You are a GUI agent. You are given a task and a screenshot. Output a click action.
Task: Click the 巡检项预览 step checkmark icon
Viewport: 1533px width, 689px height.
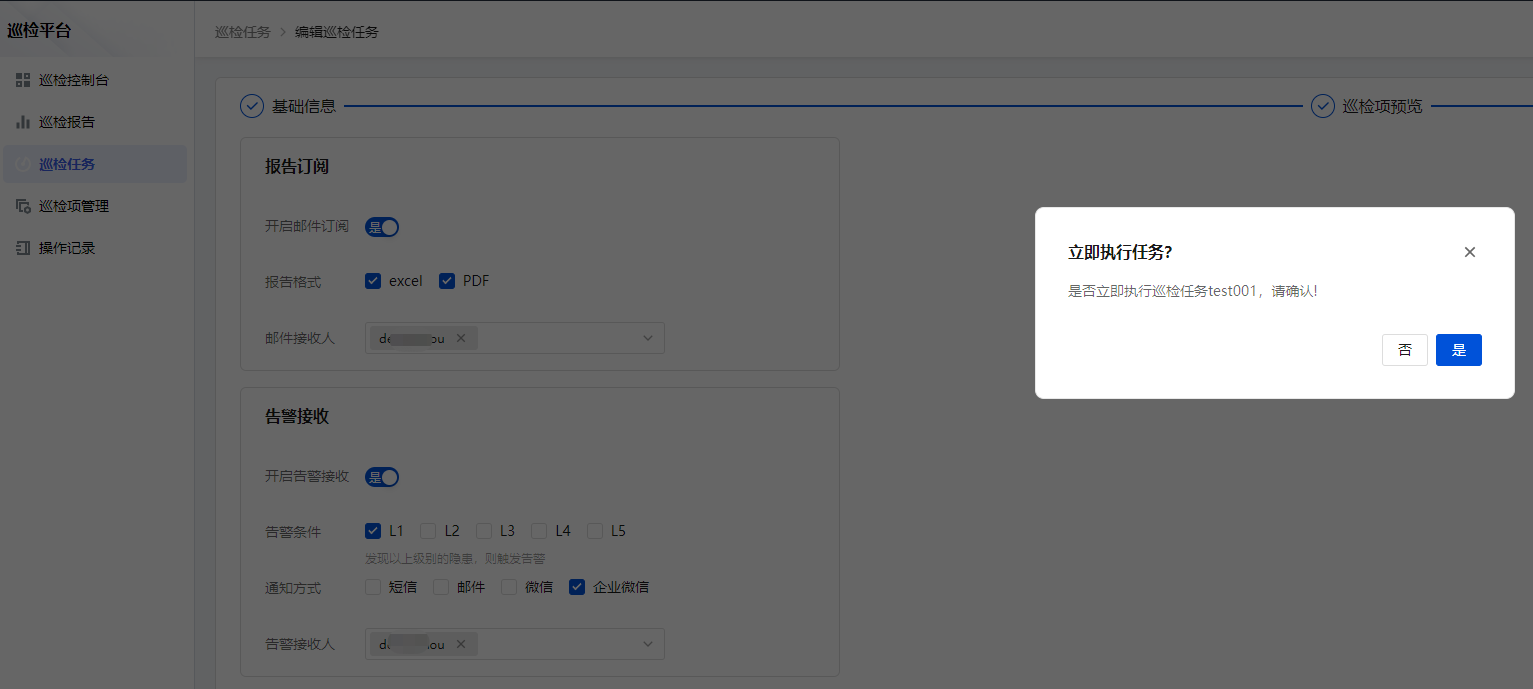[1322, 106]
